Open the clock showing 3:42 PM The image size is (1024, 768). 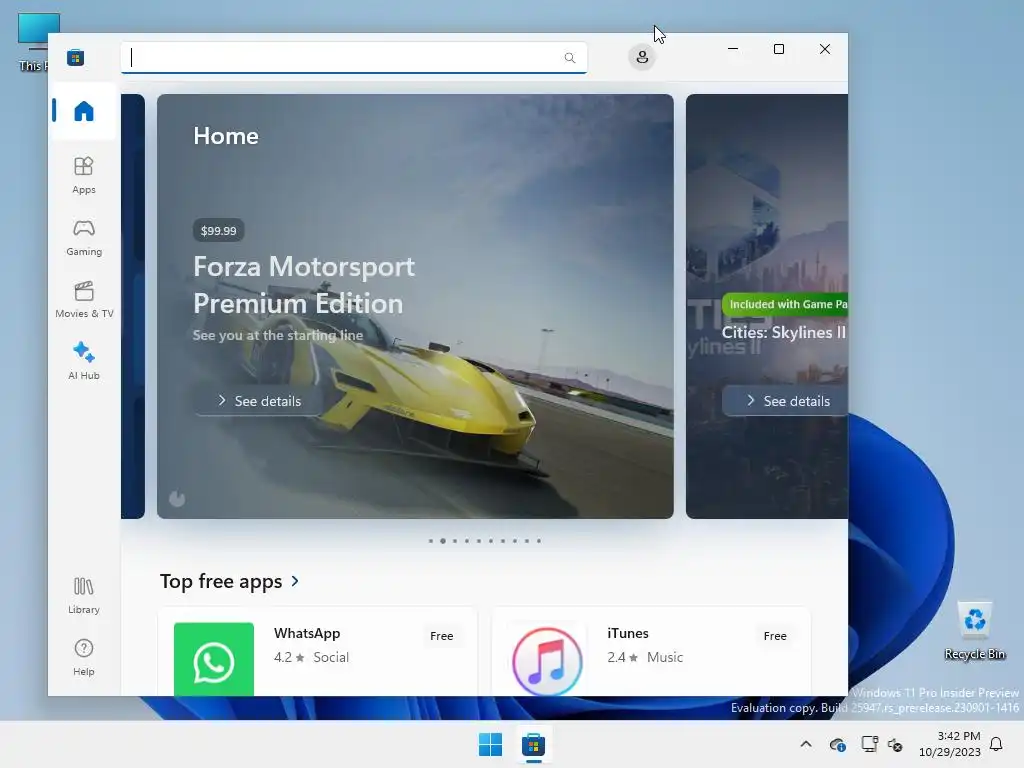click(x=950, y=744)
